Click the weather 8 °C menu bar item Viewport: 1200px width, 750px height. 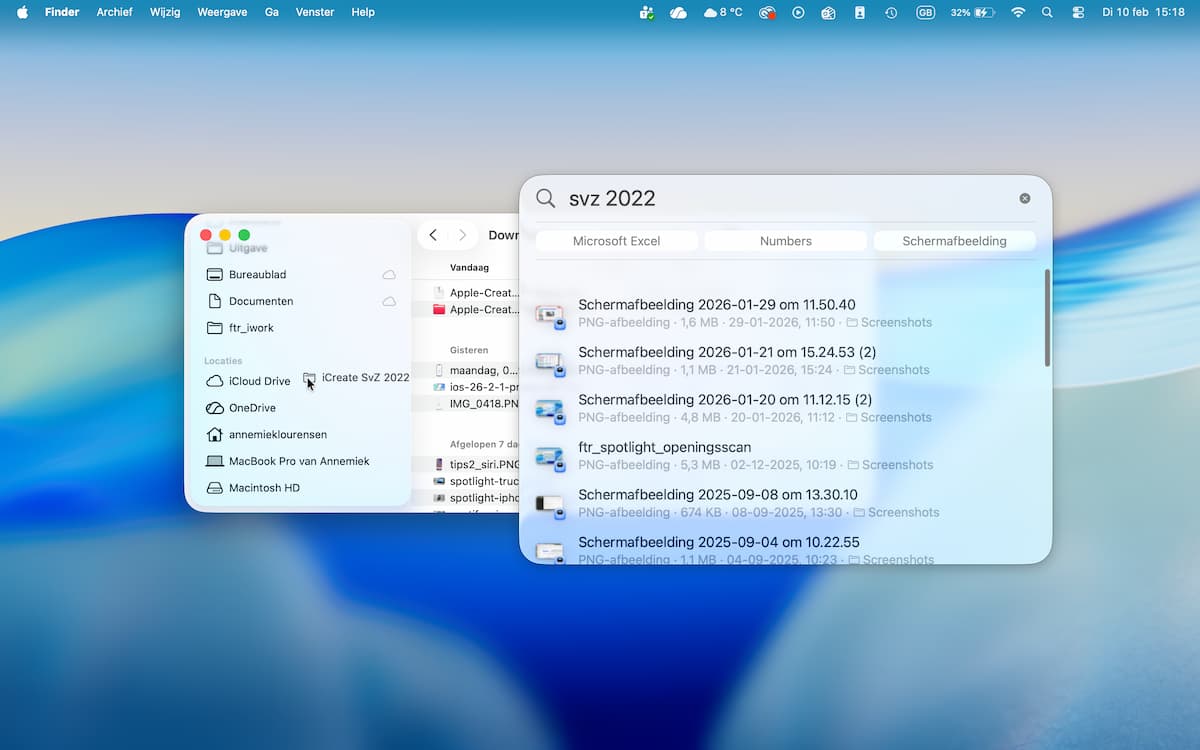tap(723, 12)
